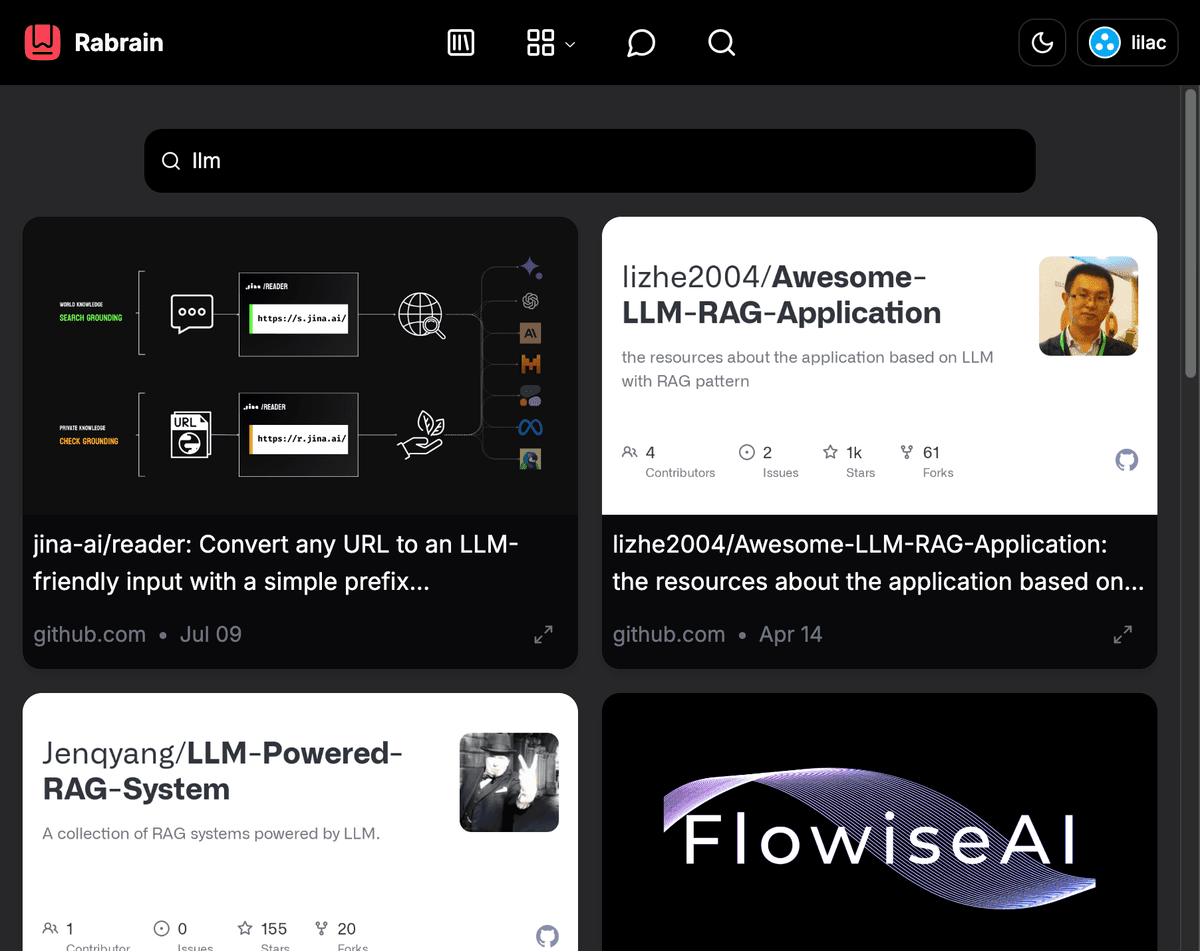Click GitHub icon on LLM-Powered-RAG-System preview
The width and height of the screenshot is (1200, 951).
(547, 936)
